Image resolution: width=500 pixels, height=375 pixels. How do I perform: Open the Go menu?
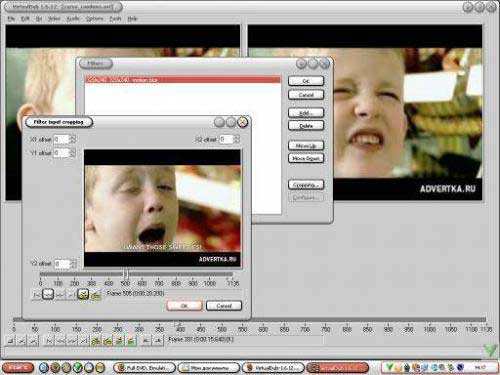point(39,19)
